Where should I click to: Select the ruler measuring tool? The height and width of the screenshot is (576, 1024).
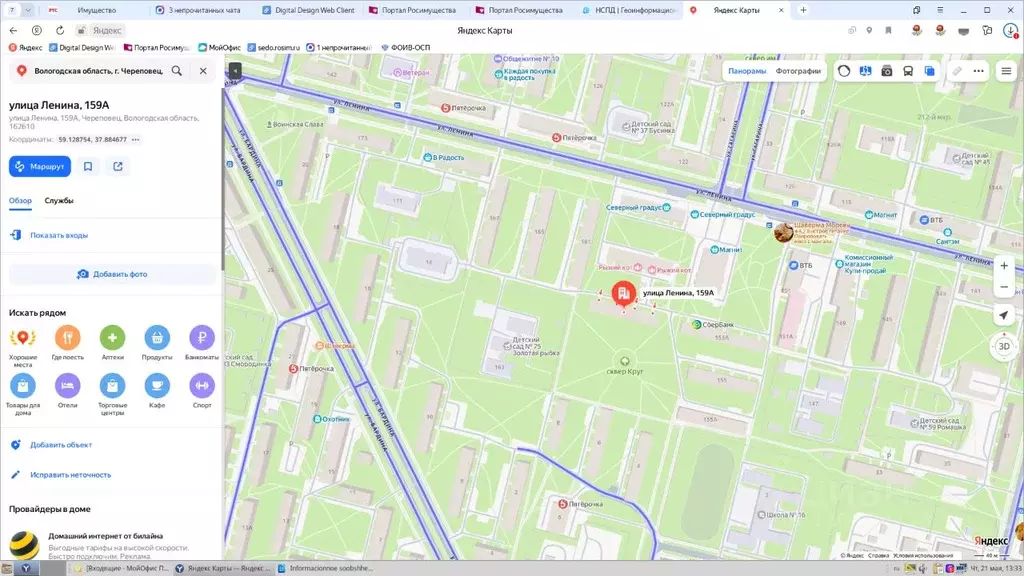(x=957, y=71)
